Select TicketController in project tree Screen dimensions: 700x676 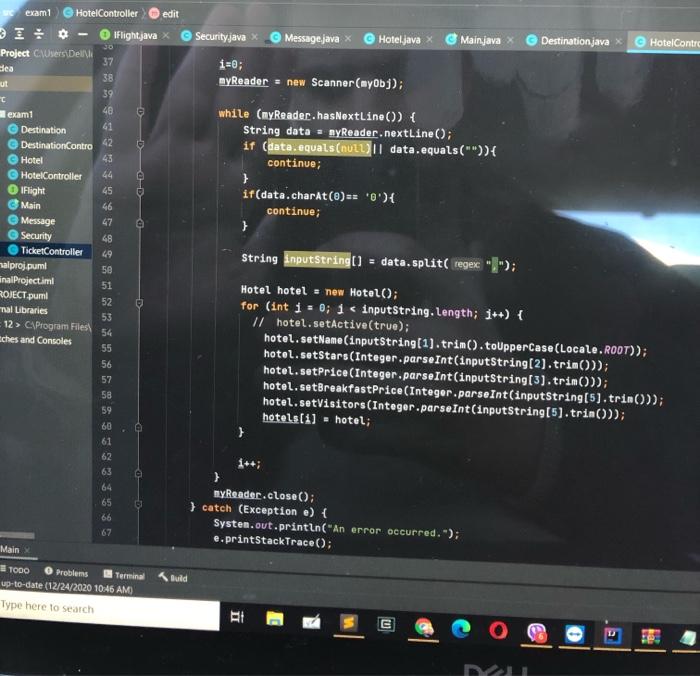tap(46, 251)
